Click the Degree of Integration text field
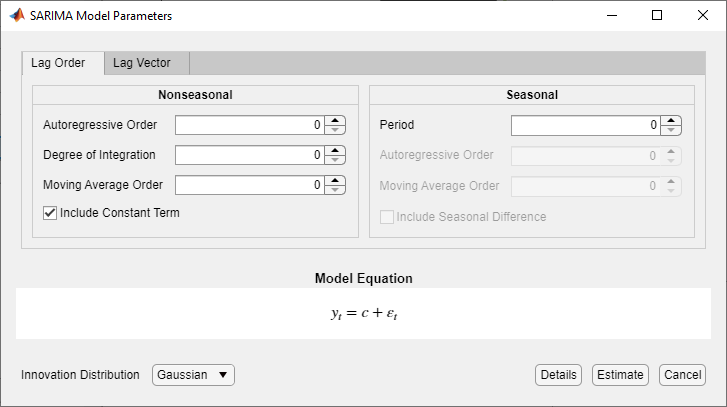727x407 pixels. (249, 155)
